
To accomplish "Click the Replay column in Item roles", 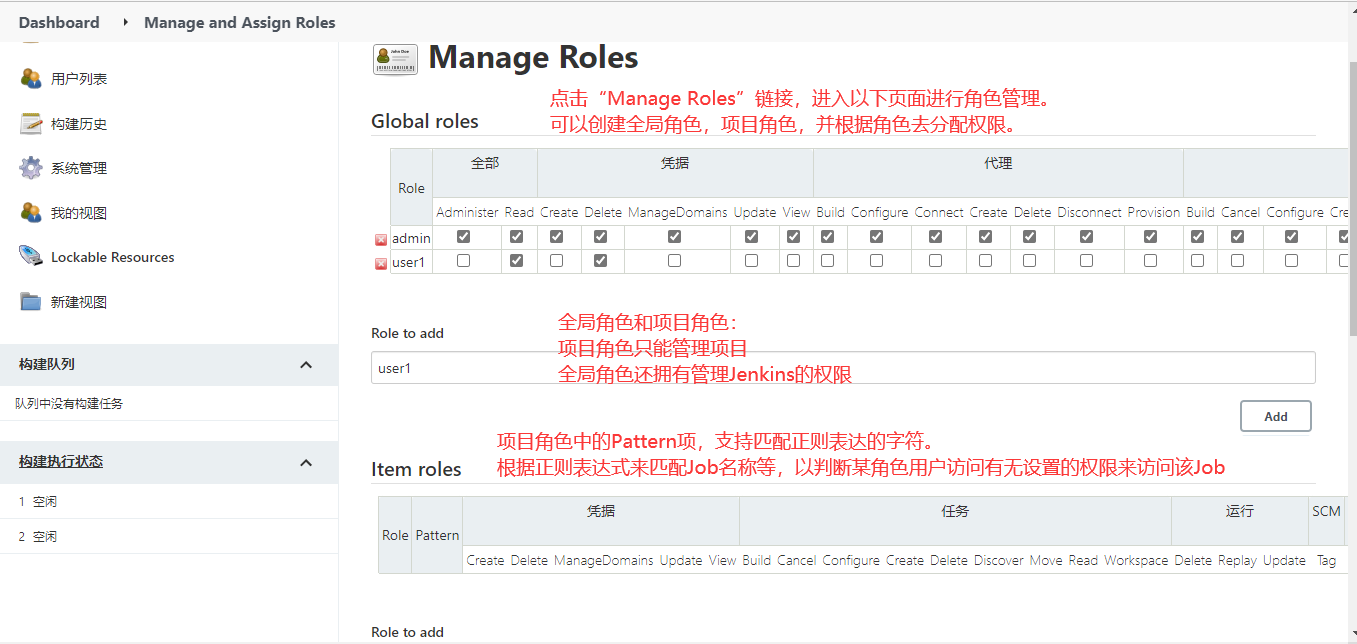I will pos(1237,561).
